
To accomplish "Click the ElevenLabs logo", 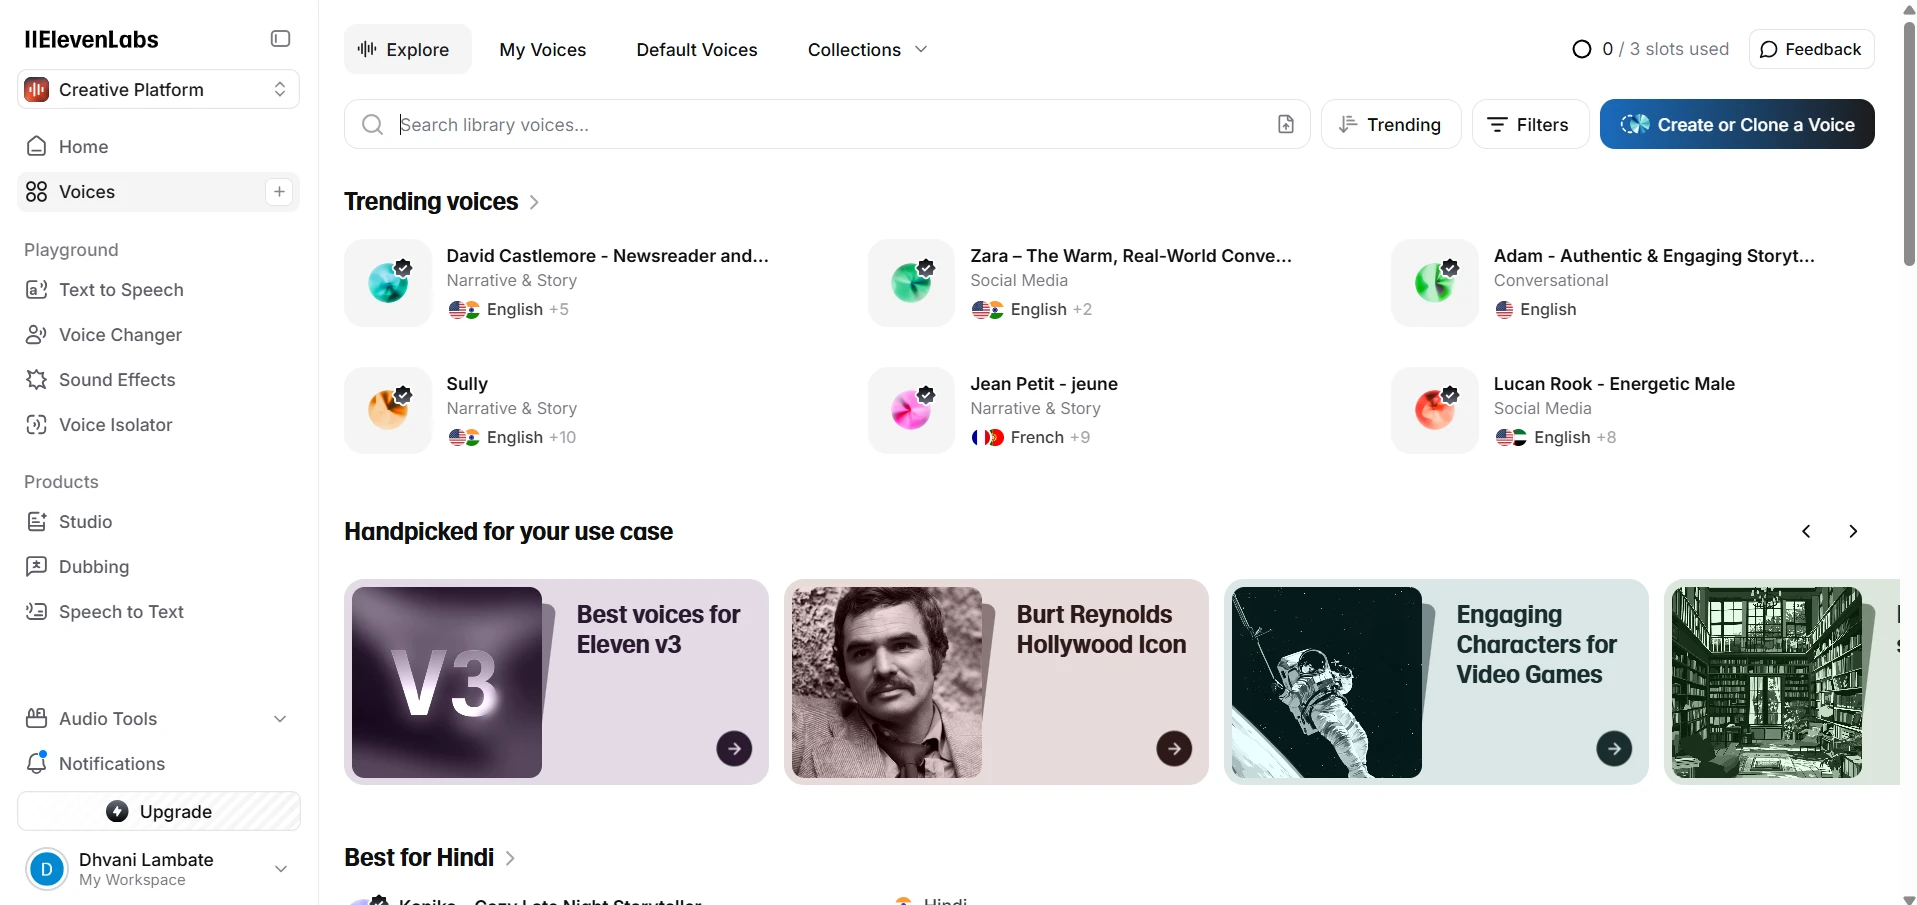I will (91, 40).
